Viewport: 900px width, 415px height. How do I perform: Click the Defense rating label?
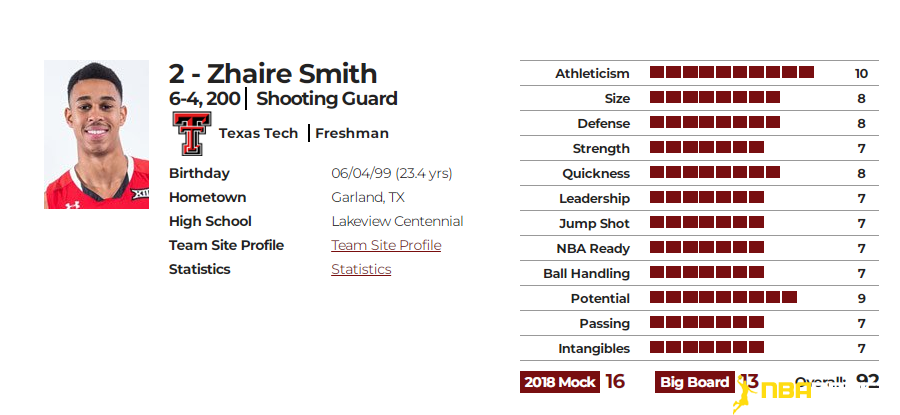[603, 123]
